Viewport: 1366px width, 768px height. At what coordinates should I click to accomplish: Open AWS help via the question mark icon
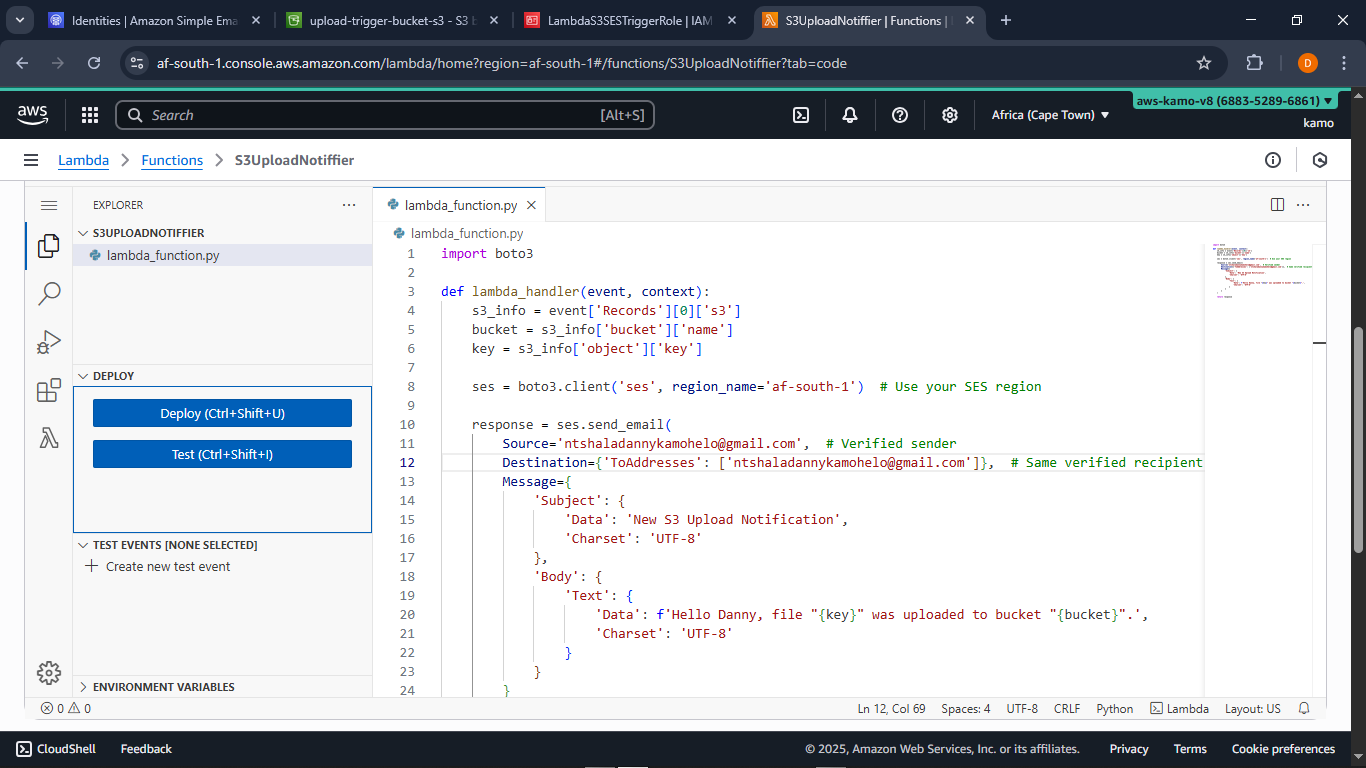click(x=899, y=115)
